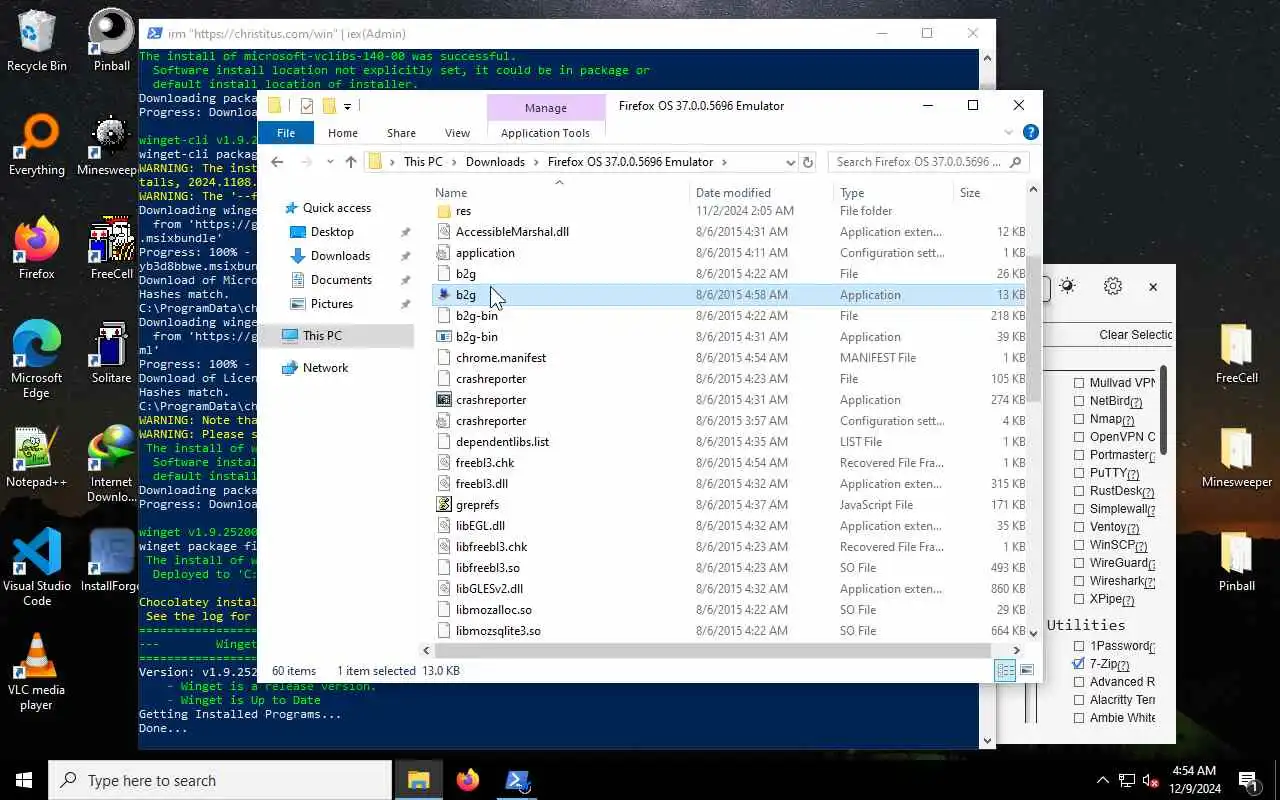This screenshot has height=800, width=1280.
Task: Click the File Explorer taskbar icon
Action: 418,780
